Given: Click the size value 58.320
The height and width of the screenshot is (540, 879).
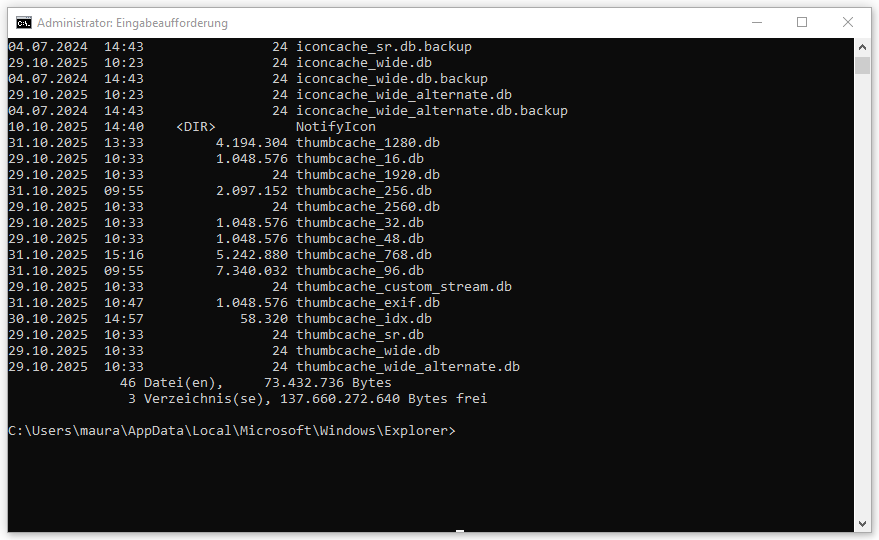Looking at the screenshot, I should [x=264, y=319].
